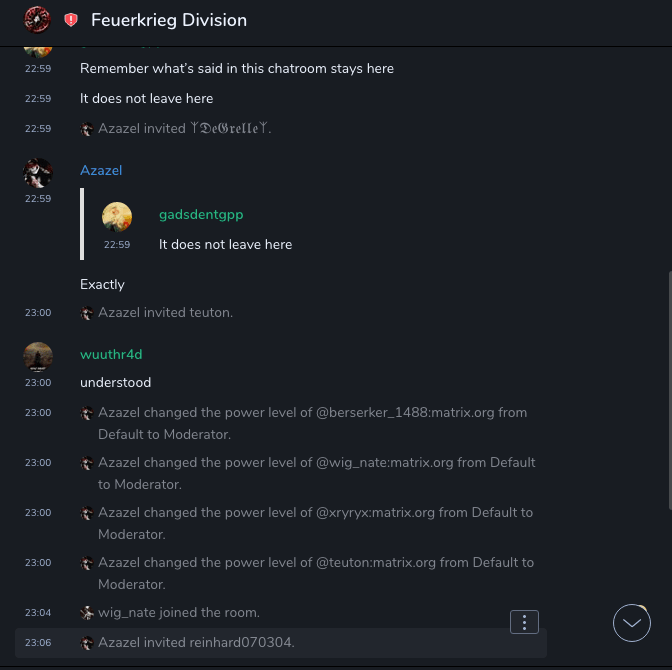The image size is (672, 670).
Task: Click gadsdentgpp's avatar in the quoted reply
Action: click(x=117, y=217)
